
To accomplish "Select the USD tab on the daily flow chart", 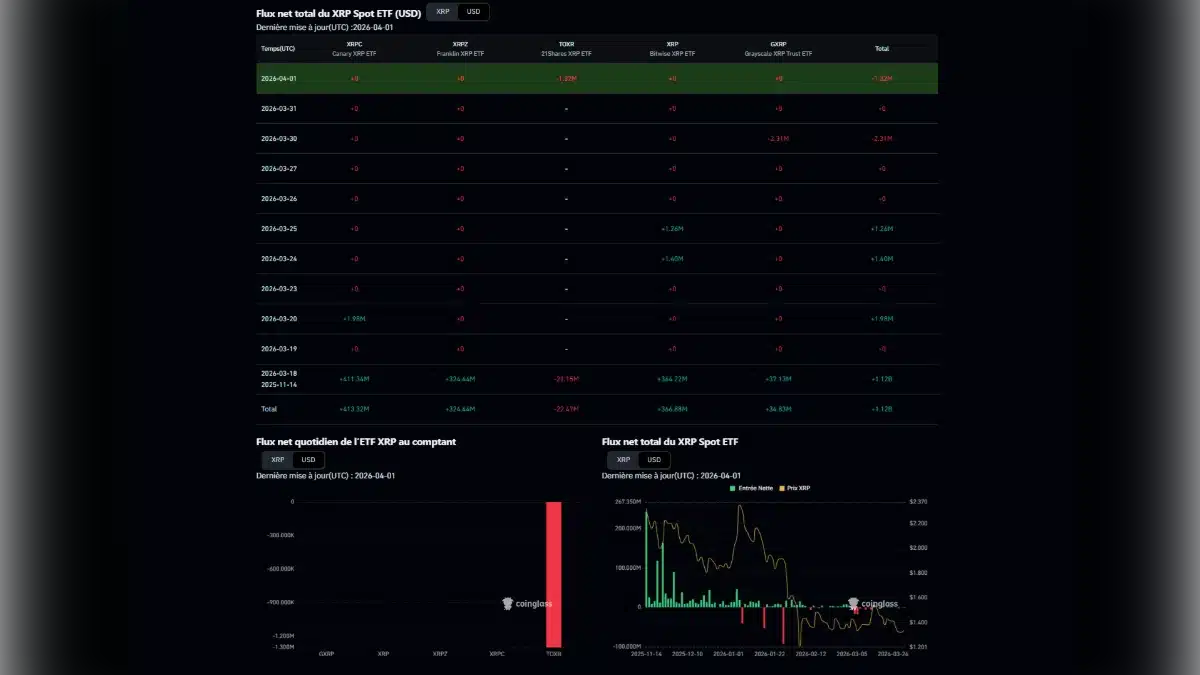I will point(307,460).
